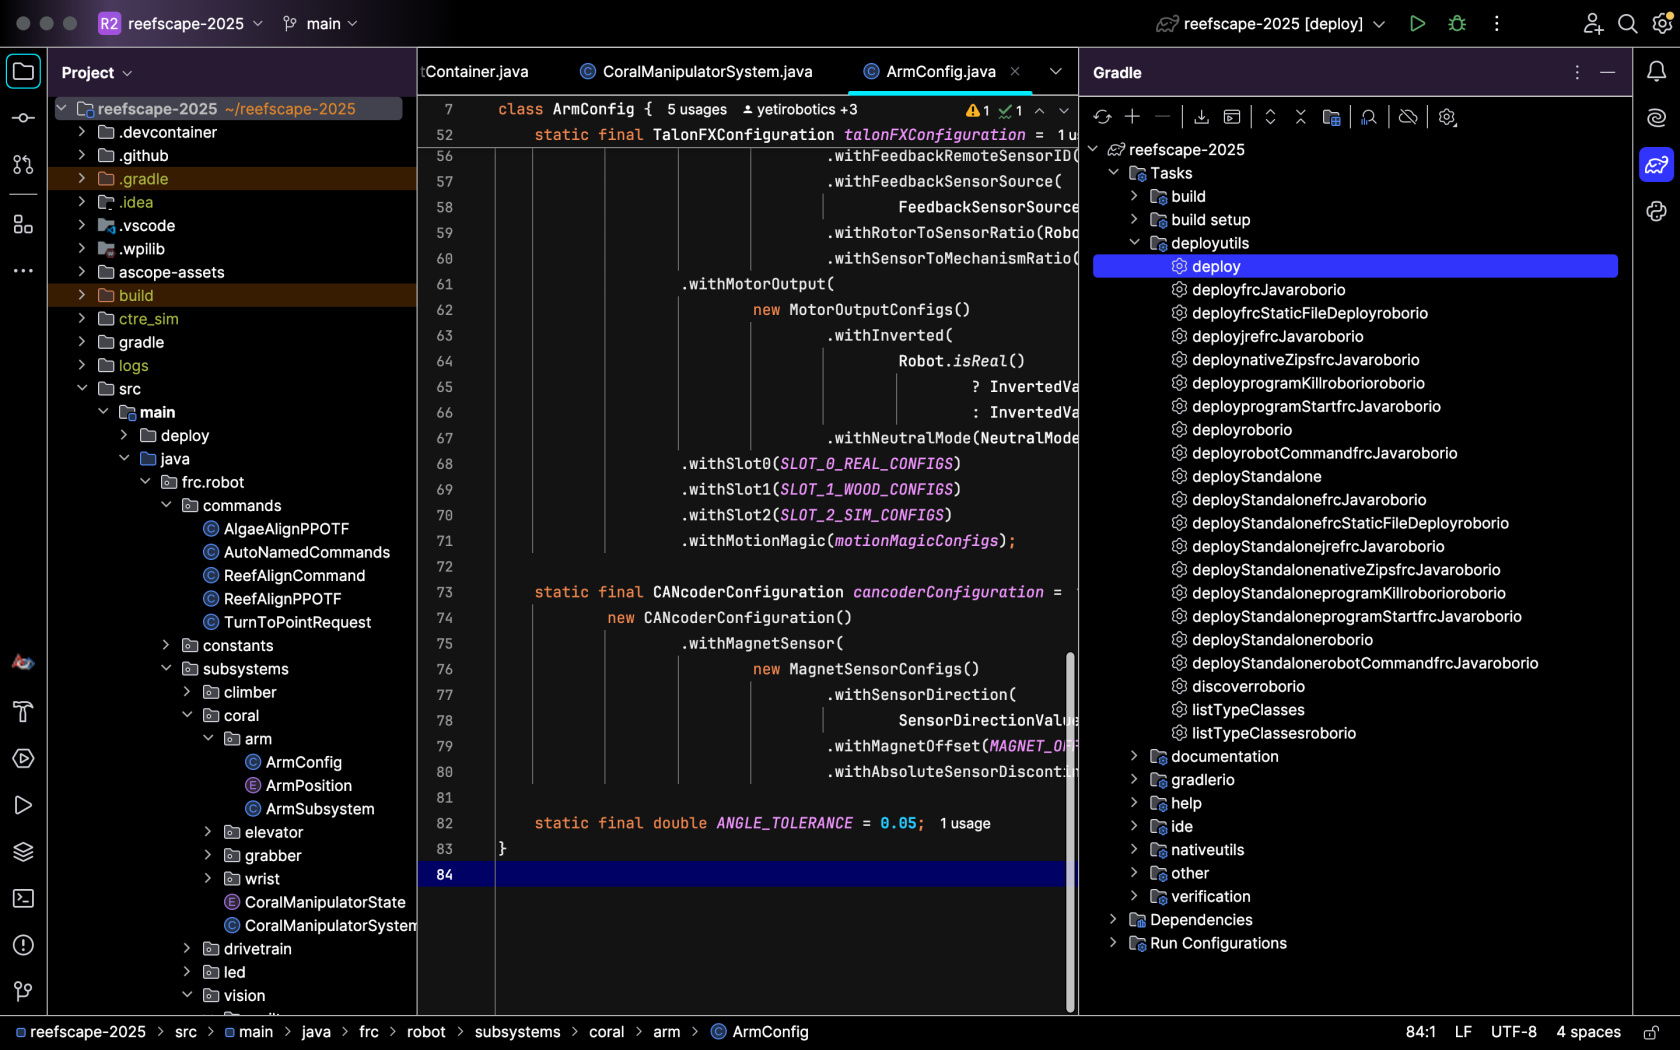1680x1050 pixels.
Task: Collapse all nodes in Gradle tree
Action: pos(1301,117)
